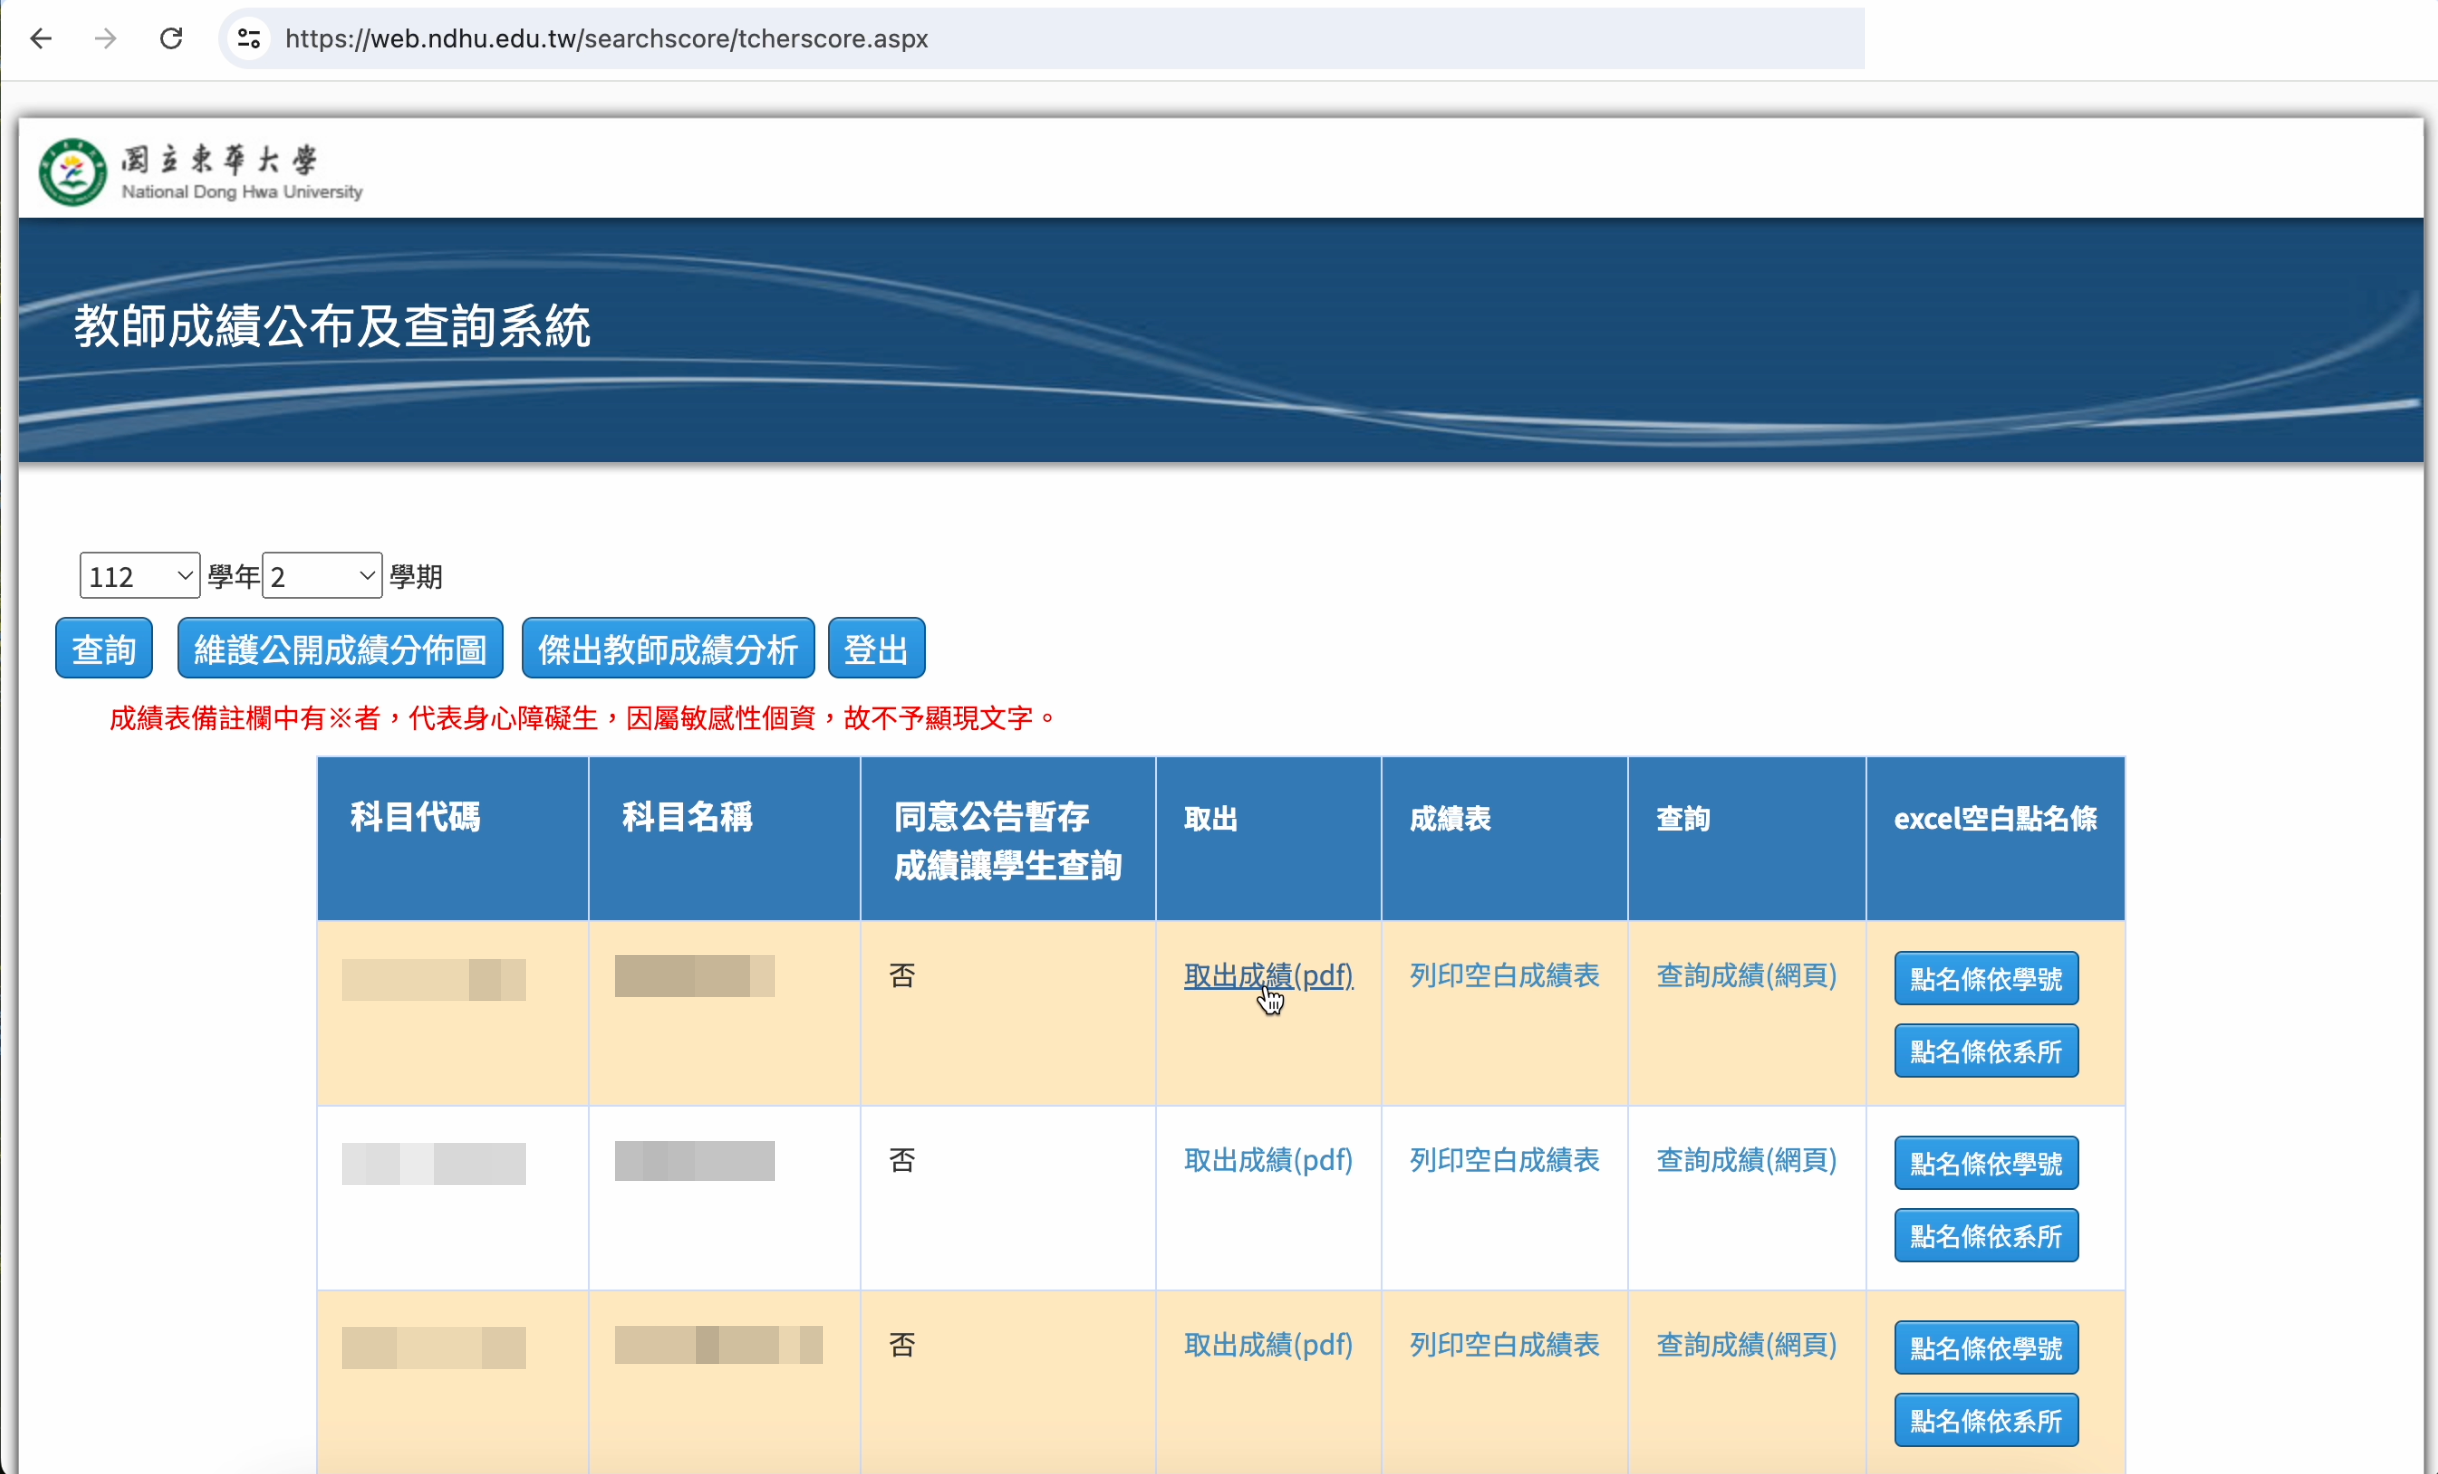This screenshot has width=2438, height=1474.
Task: Open the semester 2 dropdown
Action: (x=321, y=576)
